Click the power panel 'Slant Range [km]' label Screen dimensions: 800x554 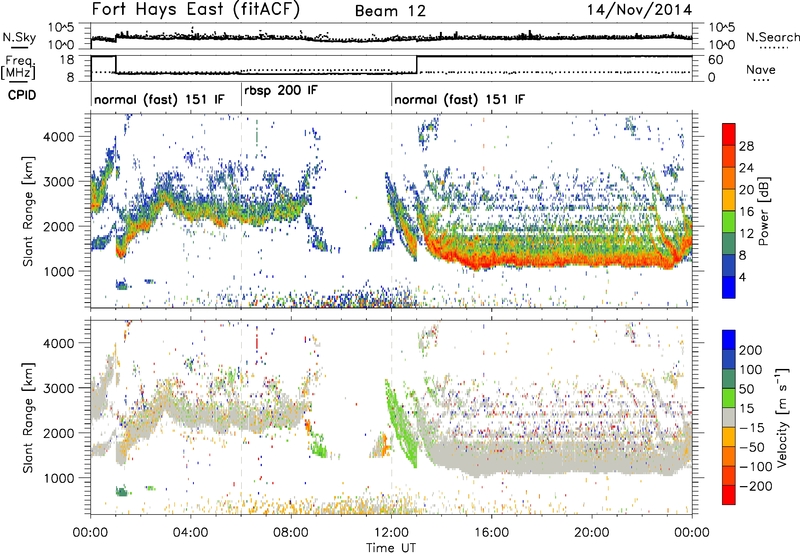tap(28, 211)
